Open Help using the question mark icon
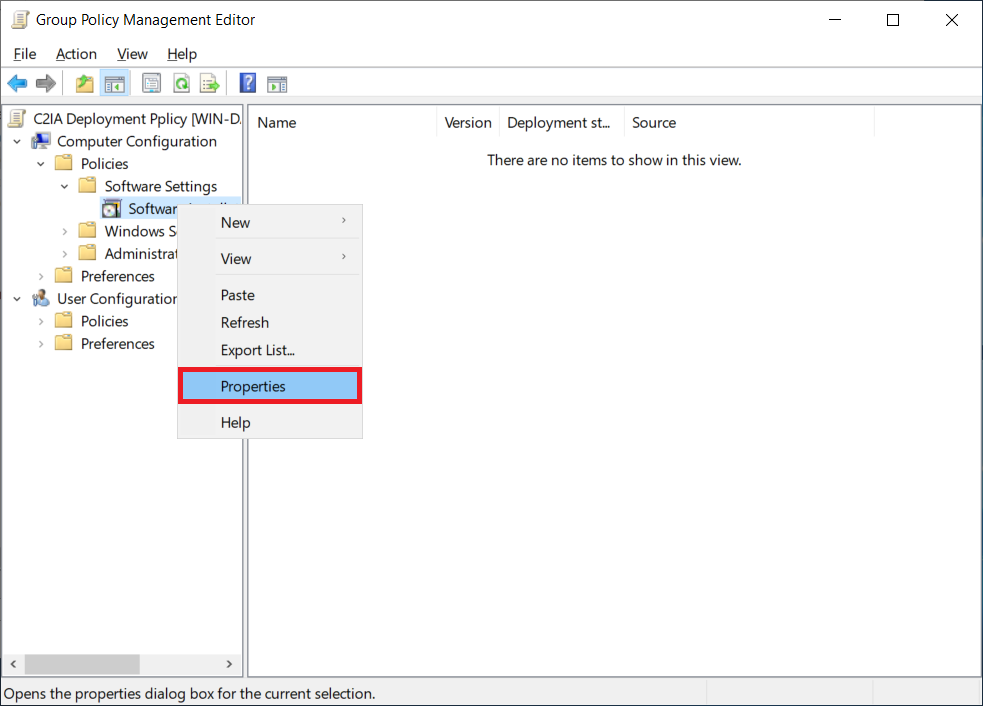Image resolution: width=983 pixels, height=706 pixels. pyautogui.click(x=247, y=83)
